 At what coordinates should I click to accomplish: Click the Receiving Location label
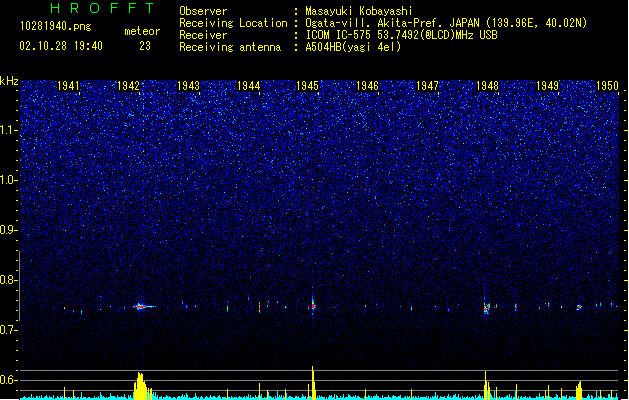(233, 23)
